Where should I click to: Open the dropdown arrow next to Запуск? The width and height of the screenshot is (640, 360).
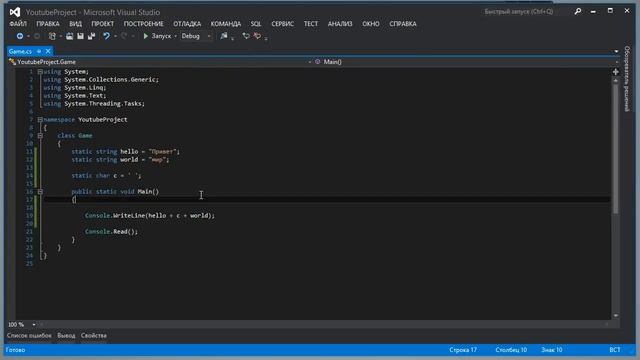176,36
